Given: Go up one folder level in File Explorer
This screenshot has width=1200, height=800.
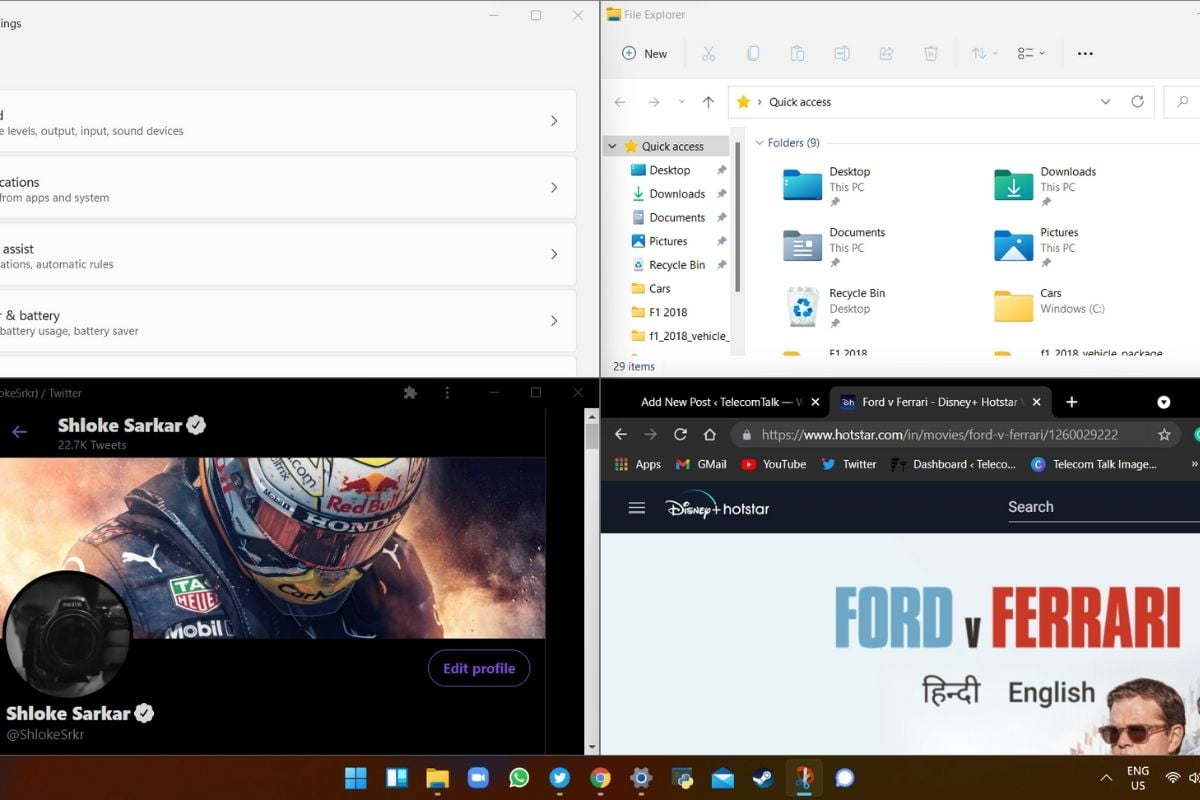Looking at the screenshot, I should (708, 102).
